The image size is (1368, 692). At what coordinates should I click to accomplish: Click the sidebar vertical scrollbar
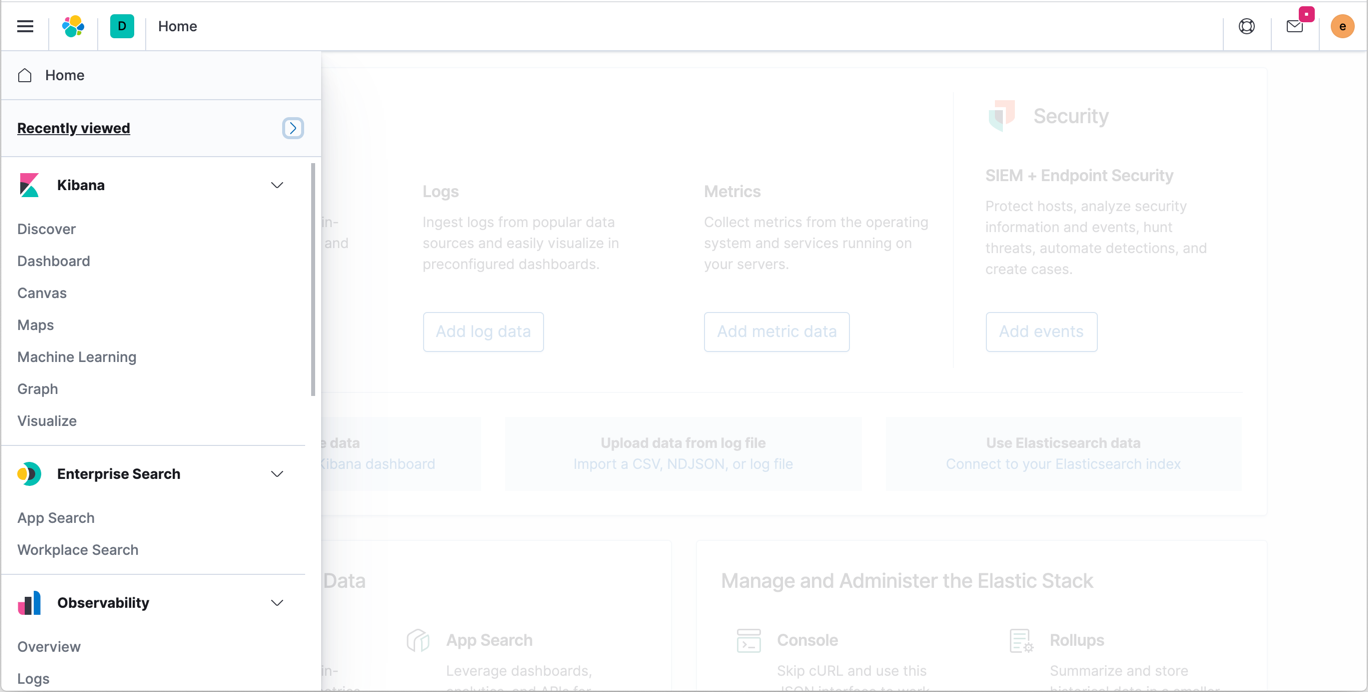click(x=313, y=280)
